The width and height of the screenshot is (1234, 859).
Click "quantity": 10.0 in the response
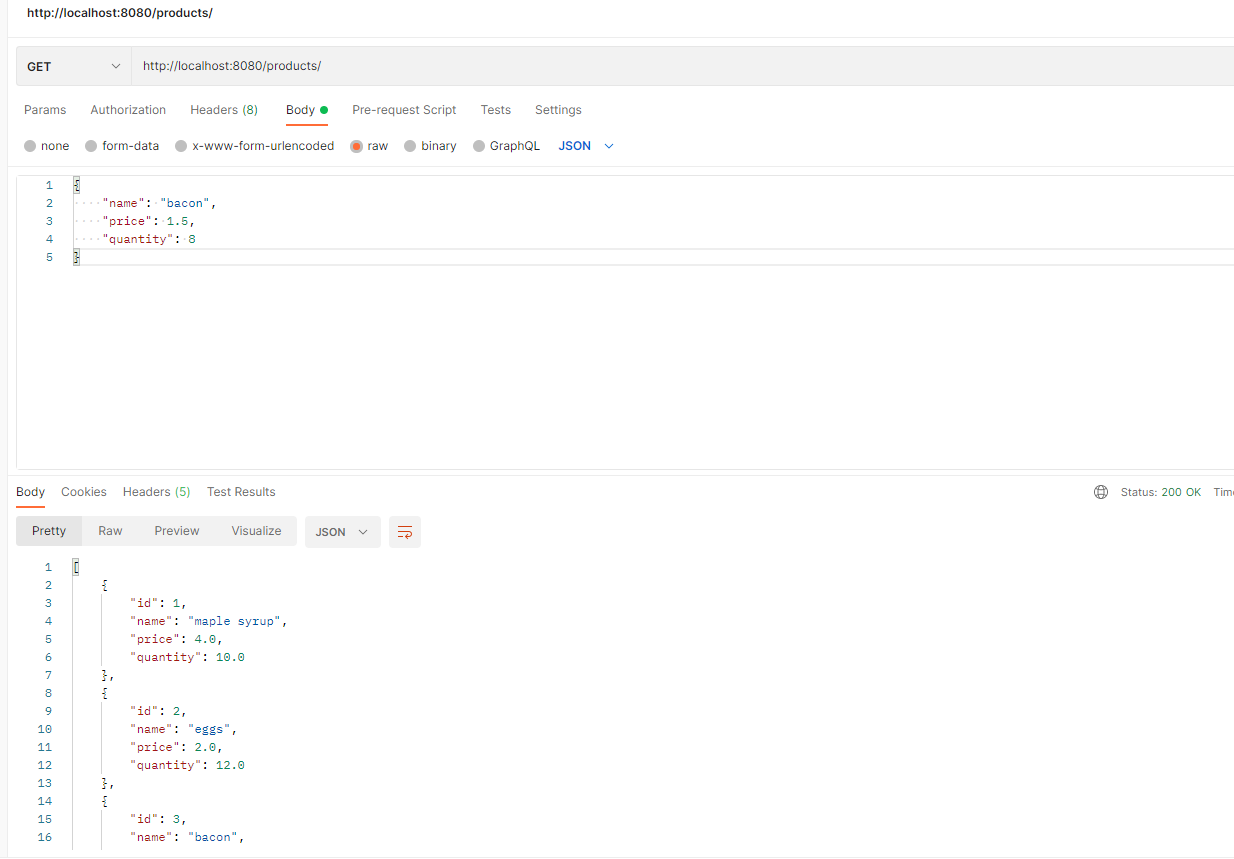(x=188, y=657)
